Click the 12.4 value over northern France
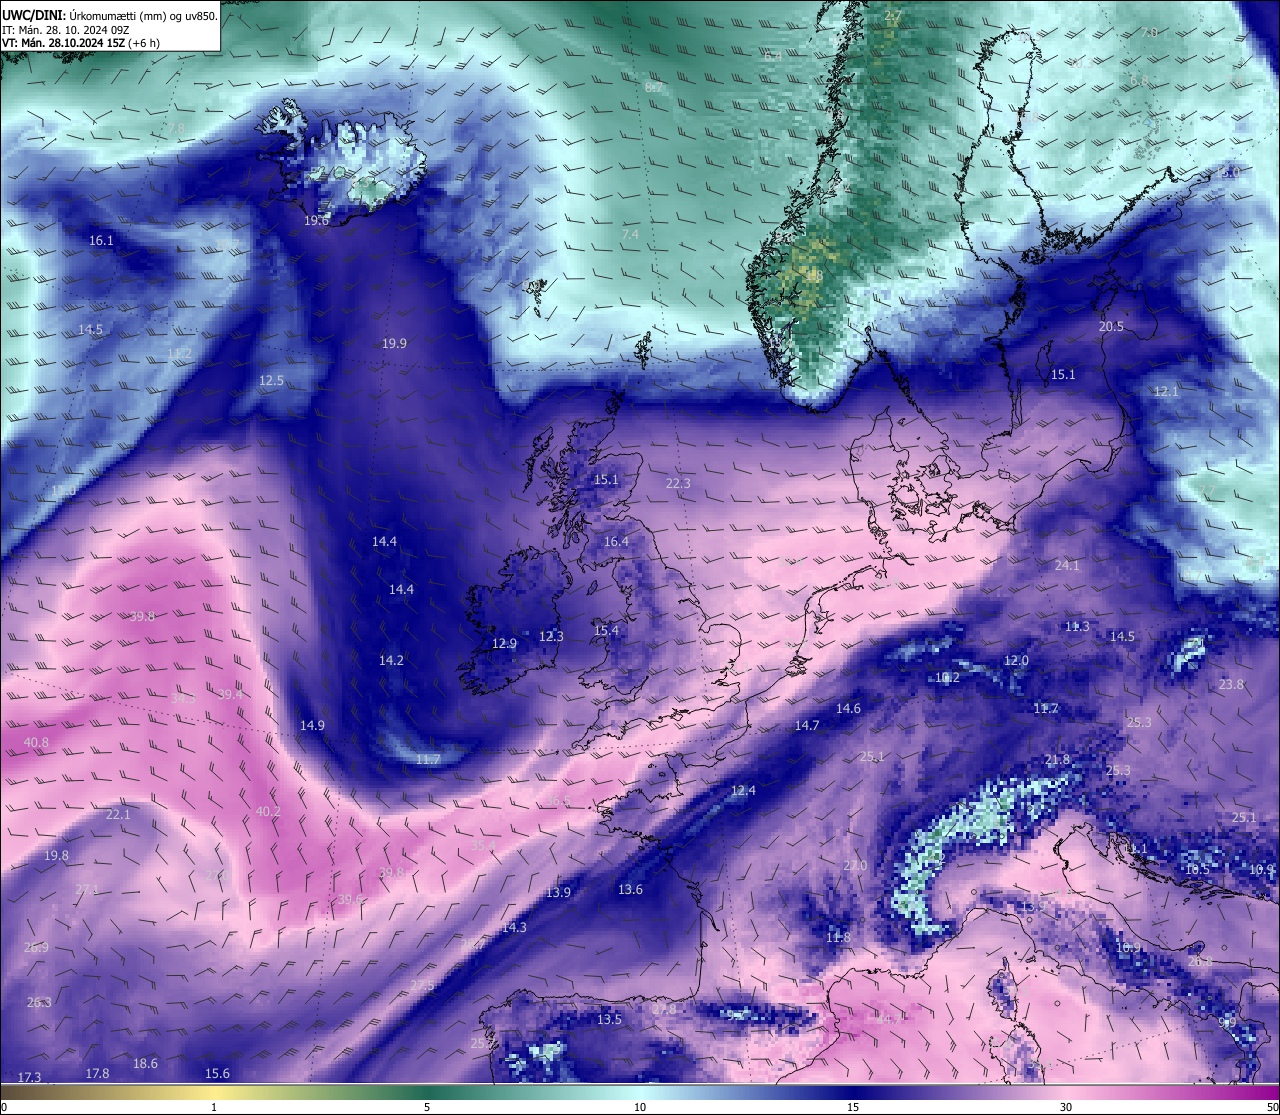 point(743,791)
